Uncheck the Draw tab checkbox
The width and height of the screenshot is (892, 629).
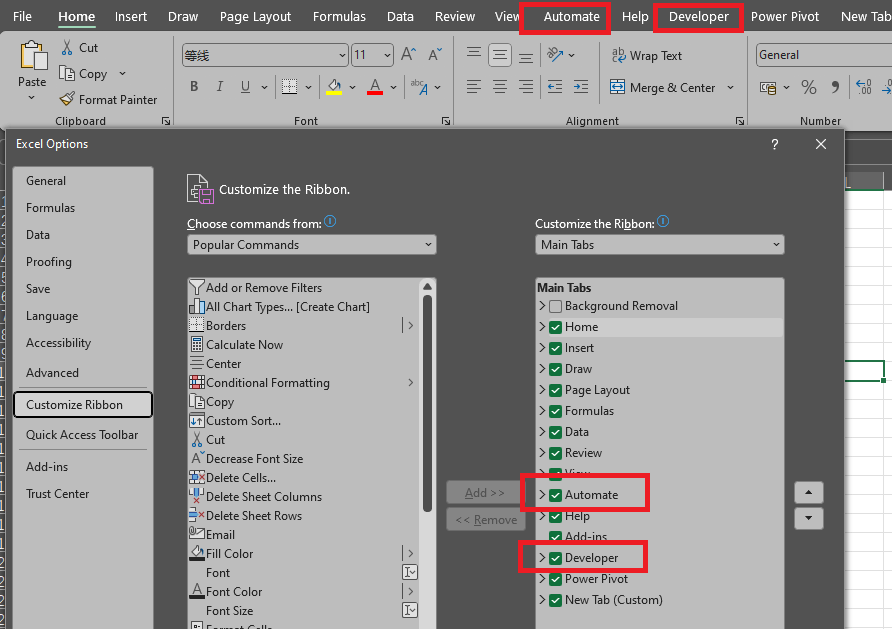click(556, 369)
